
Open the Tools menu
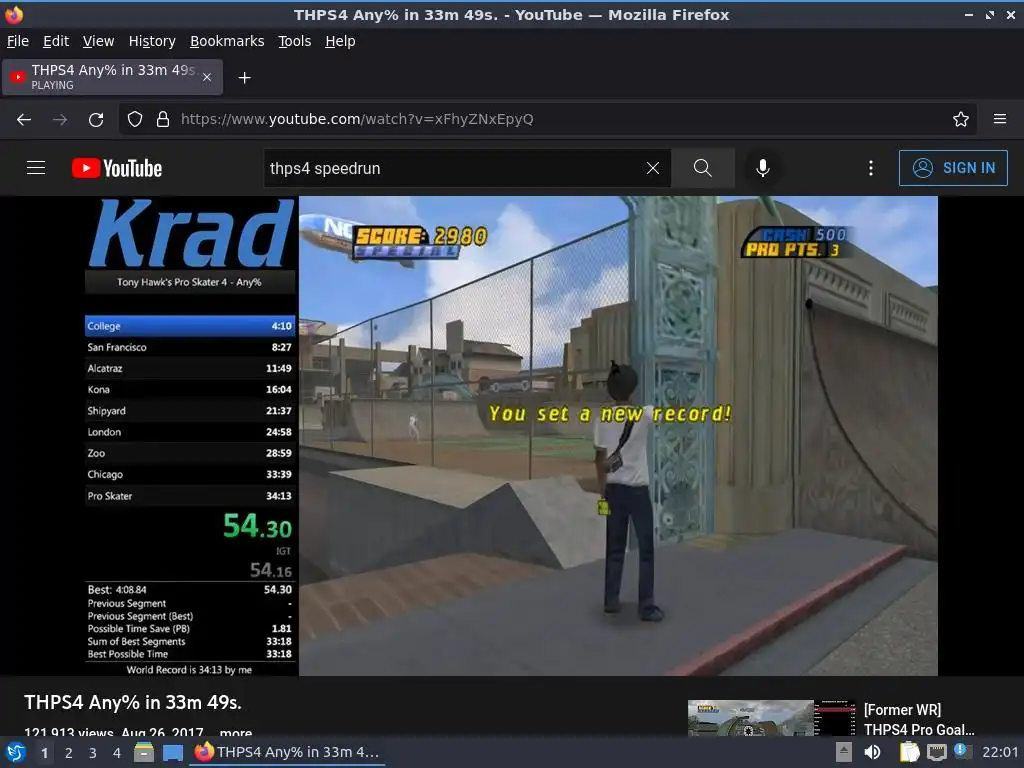click(295, 41)
